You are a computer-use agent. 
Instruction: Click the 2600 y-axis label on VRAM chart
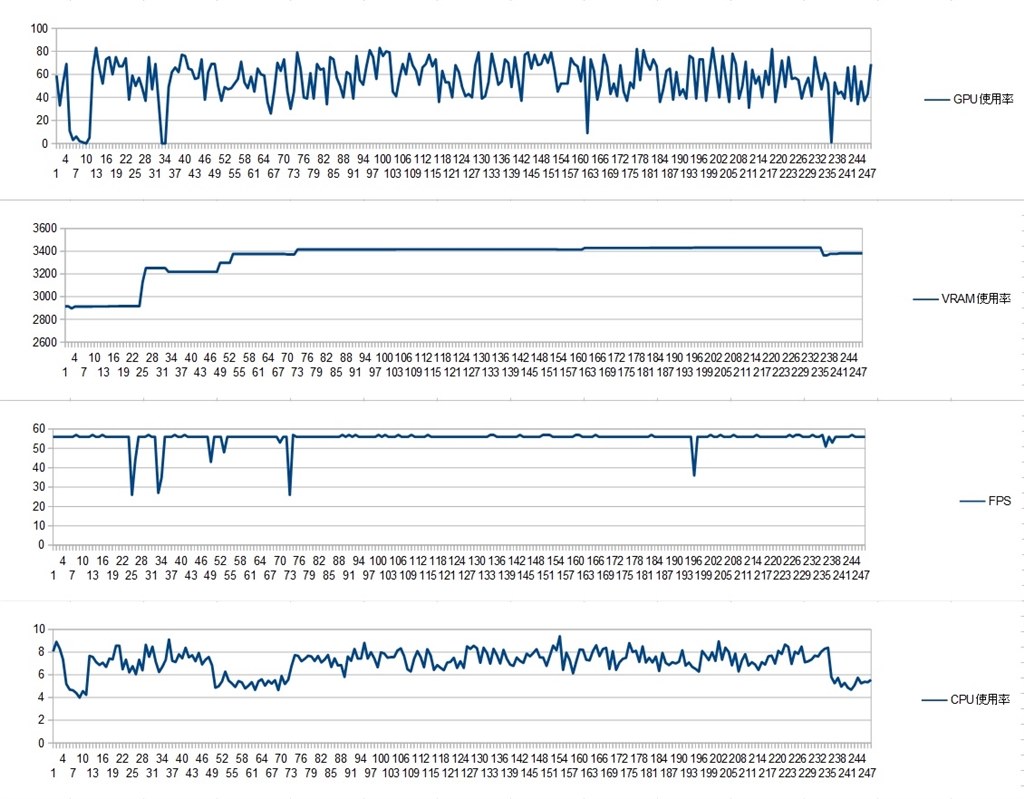point(45,342)
